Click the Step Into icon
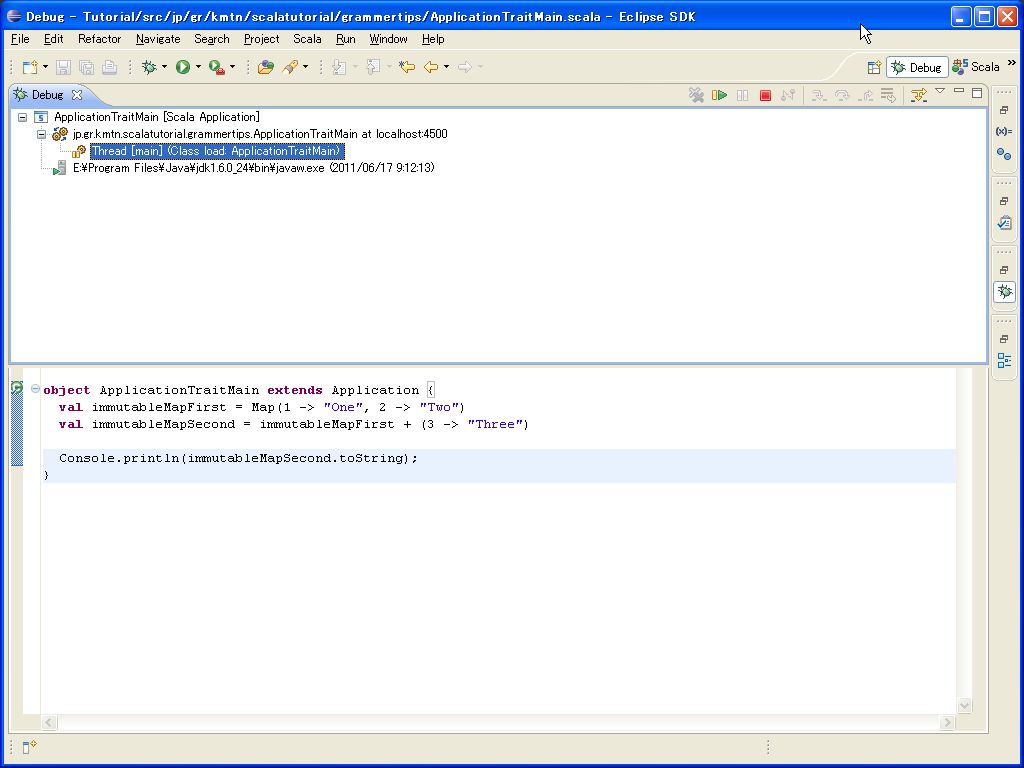The image size is (1024, 768). click(819, 95)
